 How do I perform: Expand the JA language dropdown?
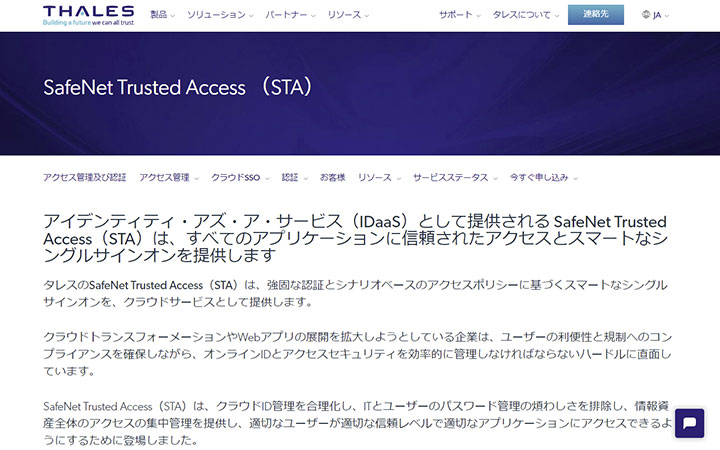660,15
